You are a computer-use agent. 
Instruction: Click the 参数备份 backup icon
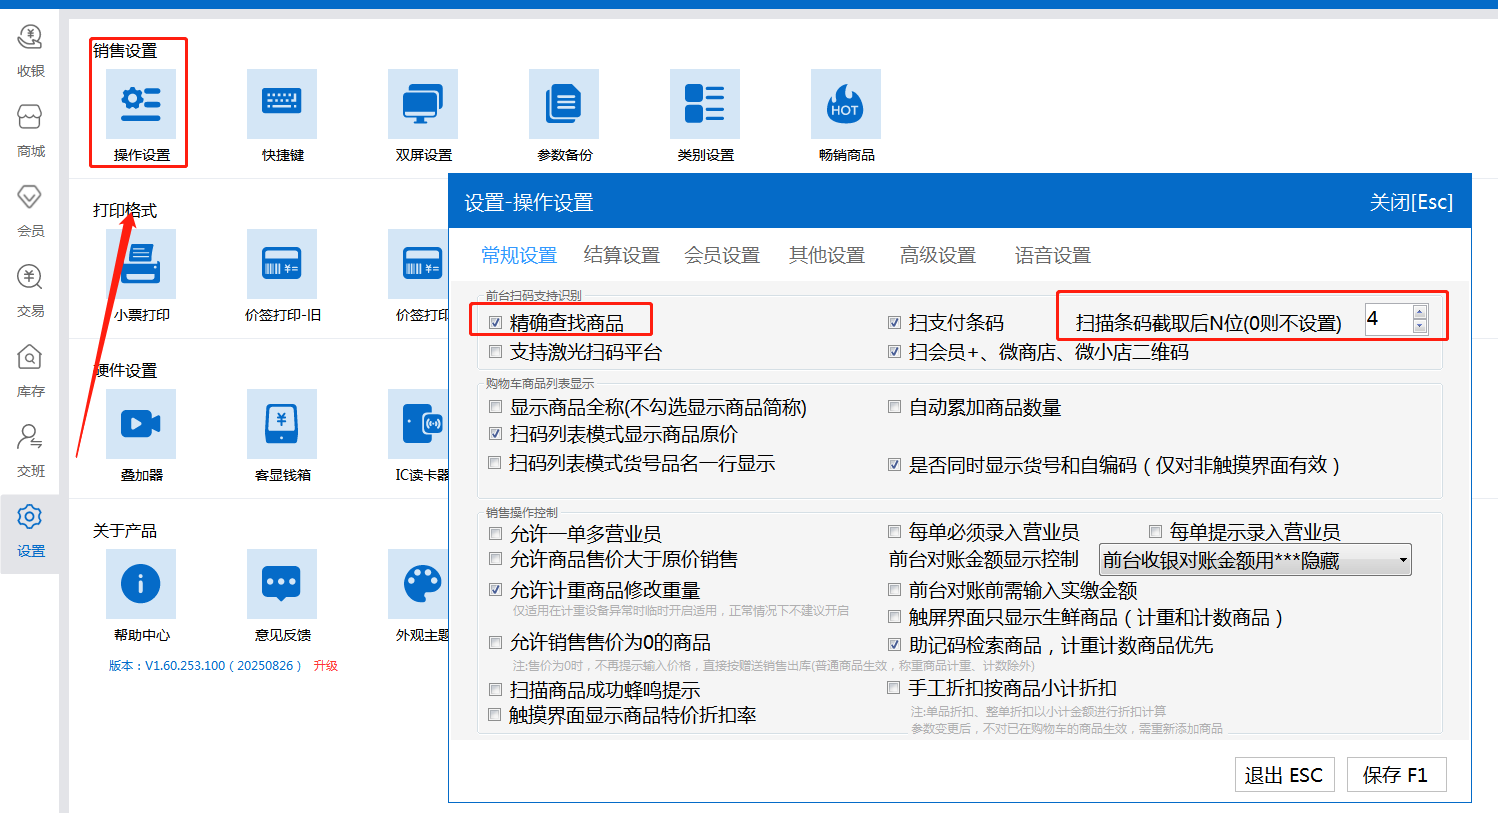pos(564,104)
